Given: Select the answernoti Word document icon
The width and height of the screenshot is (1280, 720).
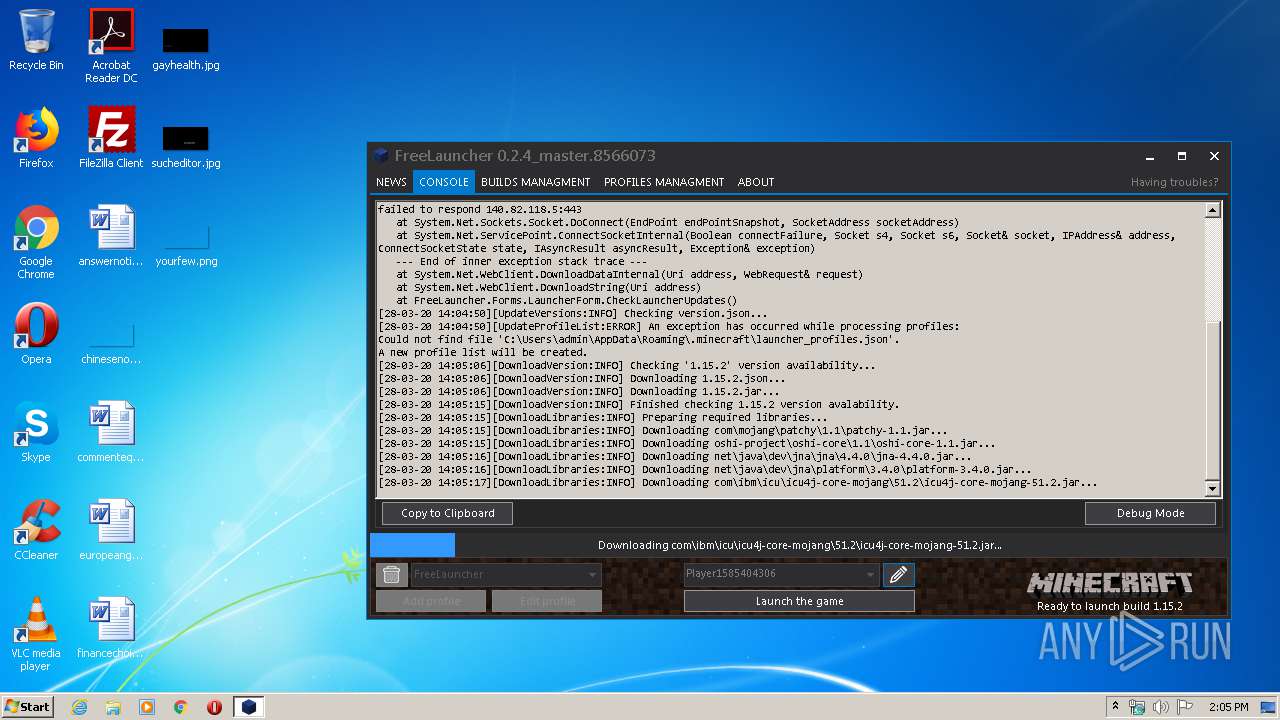Looking at the screenshot, I should (x=111, y=237).
